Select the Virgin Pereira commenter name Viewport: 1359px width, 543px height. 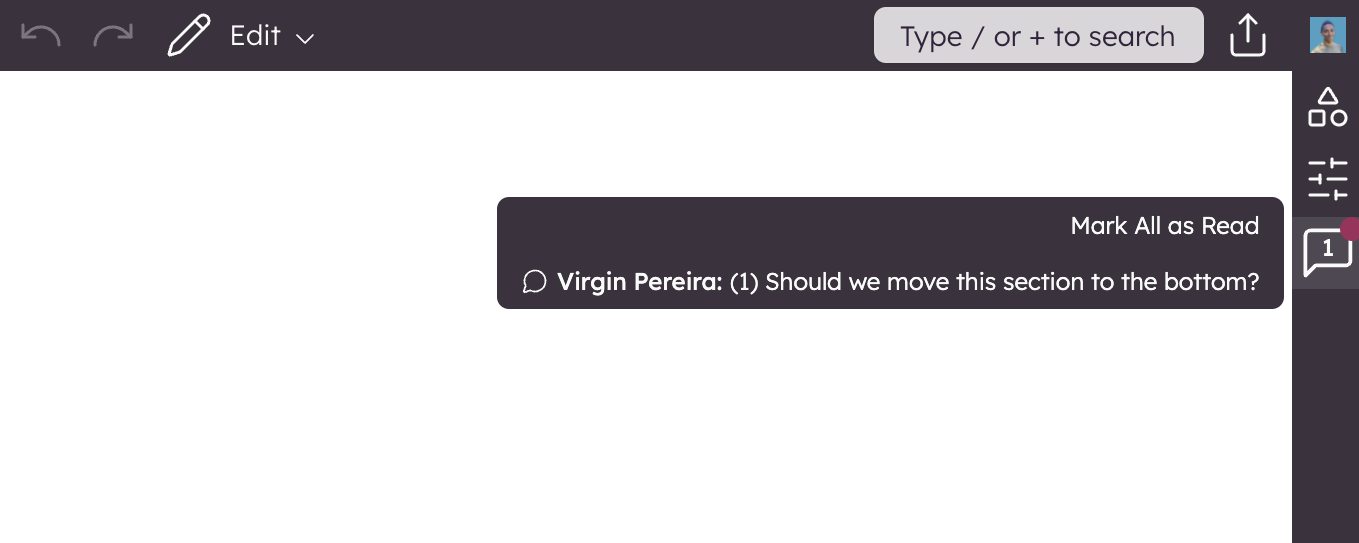[x=639, y=282]
